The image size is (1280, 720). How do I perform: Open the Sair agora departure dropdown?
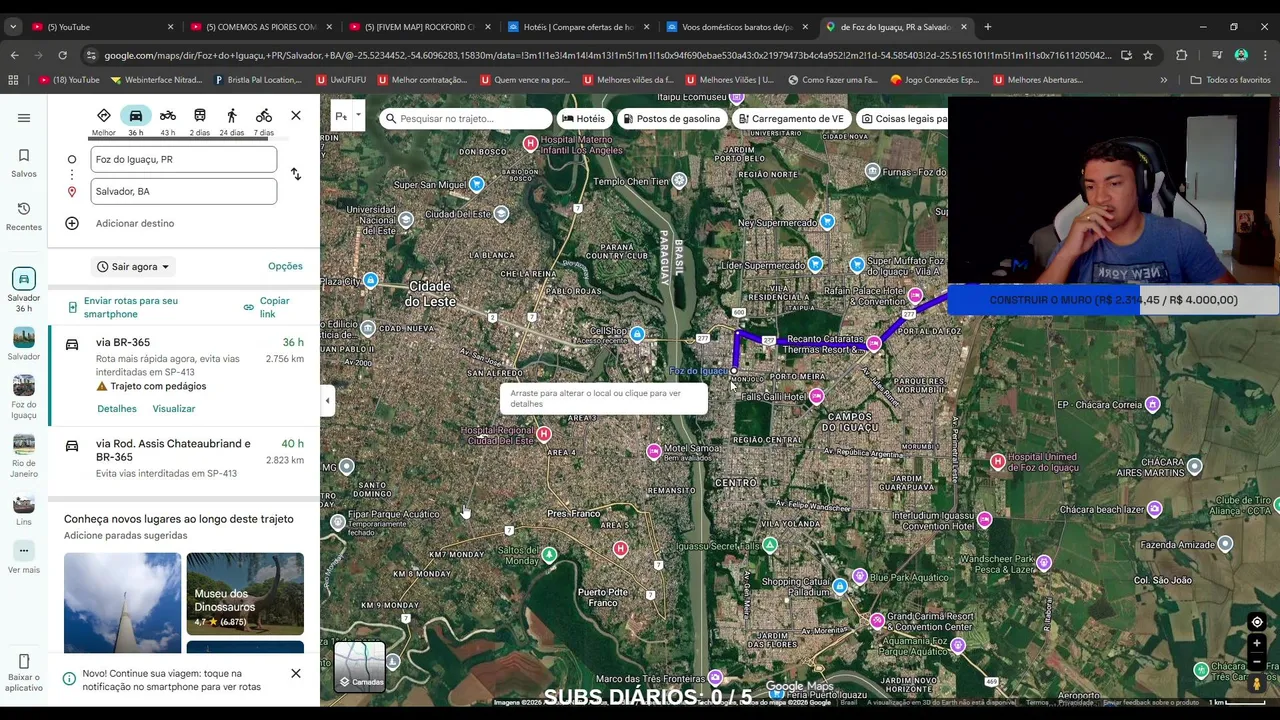point(133,267)
